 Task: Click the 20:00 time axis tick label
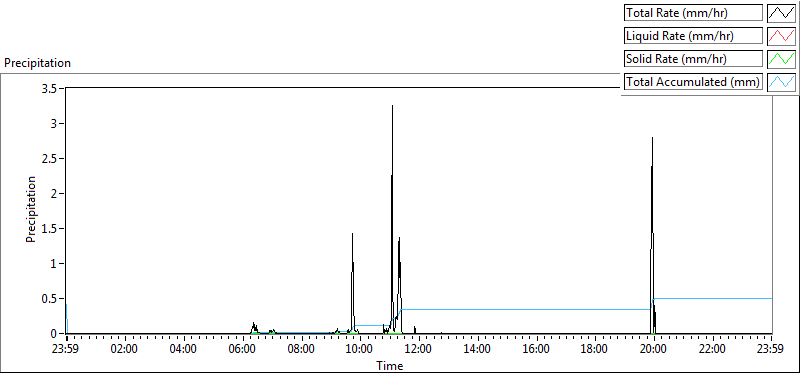[654, 350]
